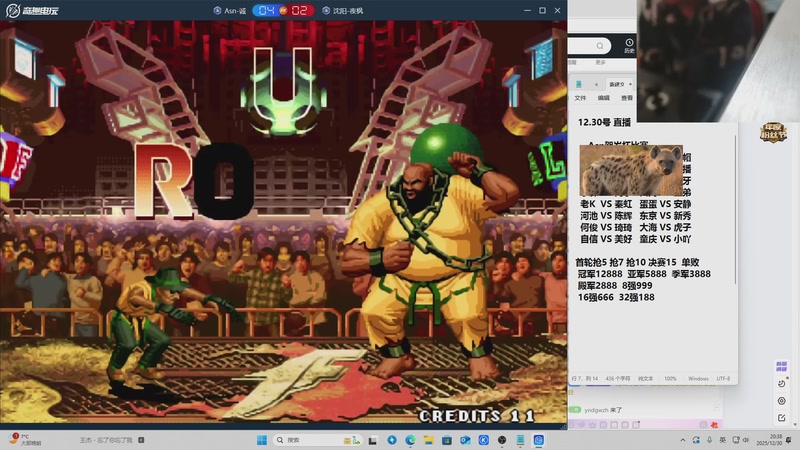Open the 查看 menu in Notepad
This screenshot has width=800, height=450.
(x=627, y=98)
